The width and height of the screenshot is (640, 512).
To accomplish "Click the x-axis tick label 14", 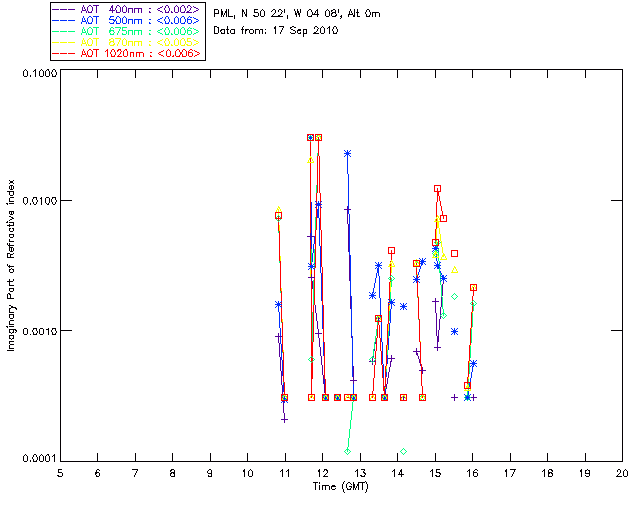I will (x=398, y=473).
